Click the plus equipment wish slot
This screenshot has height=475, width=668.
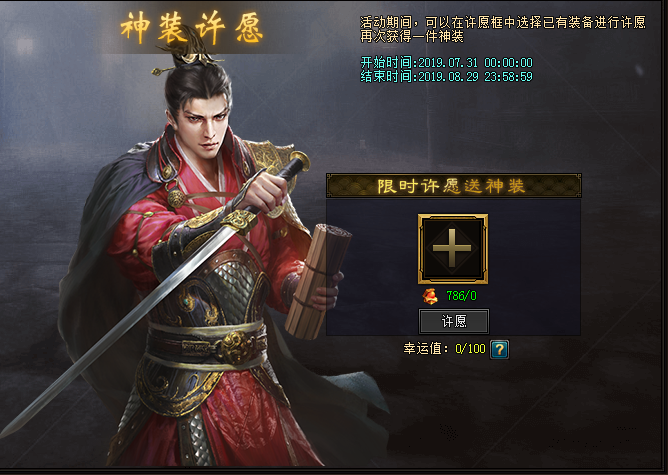(x=453, y=249)
